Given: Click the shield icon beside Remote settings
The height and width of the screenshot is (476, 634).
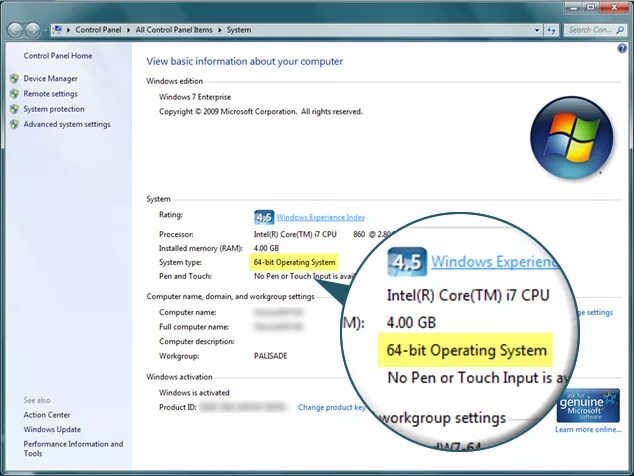Looking at the screenshot, I should [15, 94].
